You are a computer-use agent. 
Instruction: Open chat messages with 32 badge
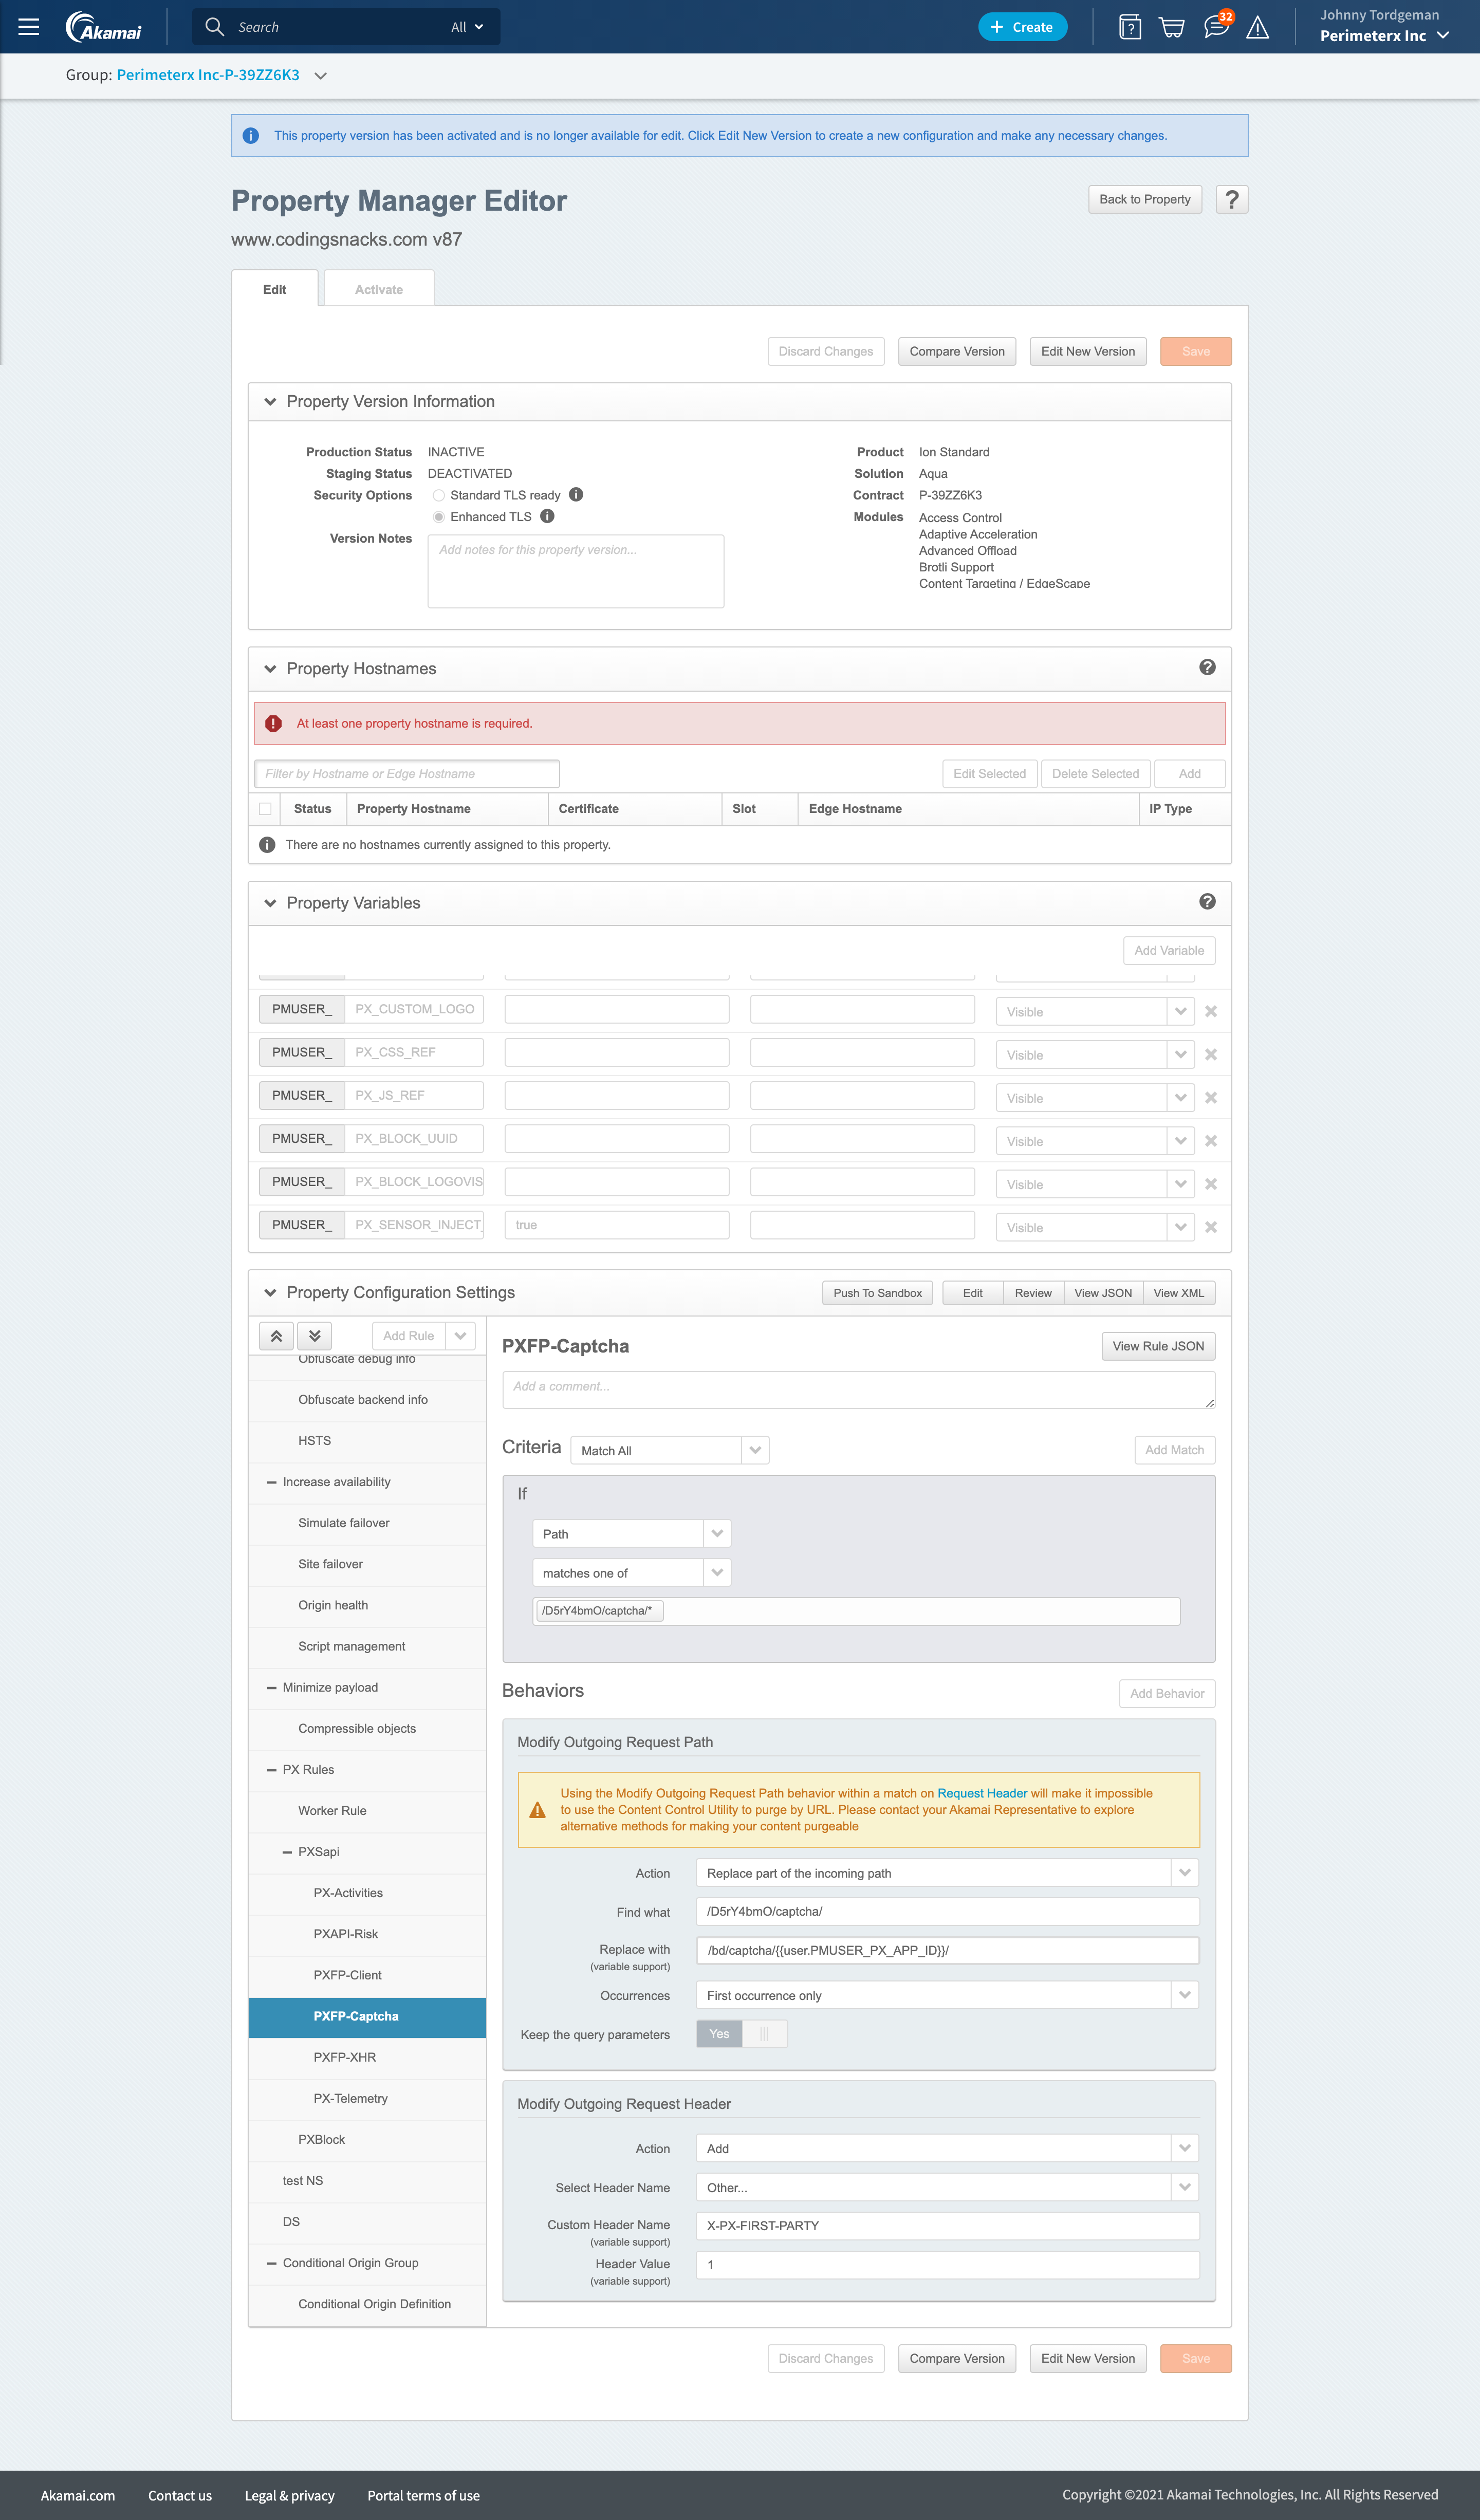[x=1216, y=27]
